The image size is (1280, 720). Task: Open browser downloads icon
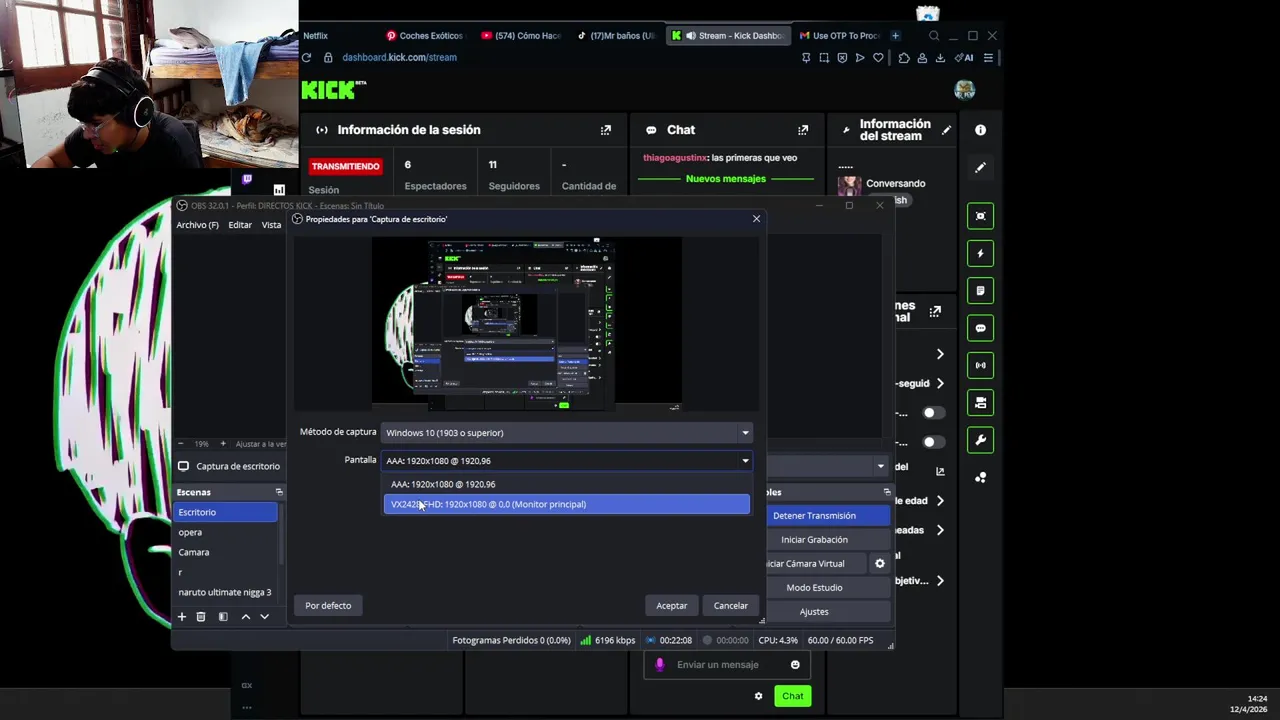(941, 58)
